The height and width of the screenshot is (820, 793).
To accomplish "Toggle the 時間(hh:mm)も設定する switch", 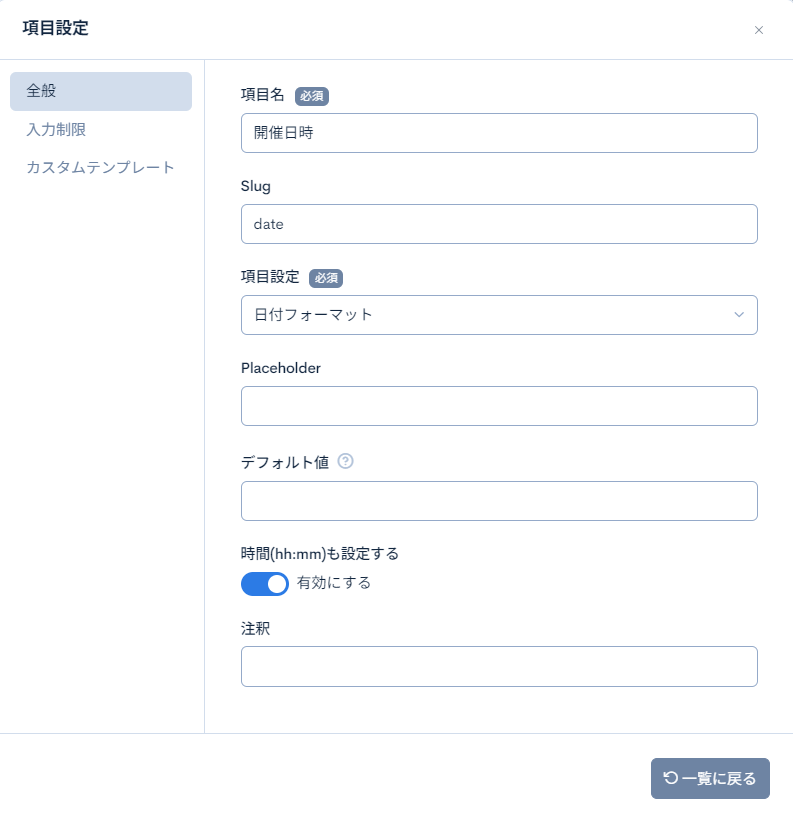I will click(265, 584).
